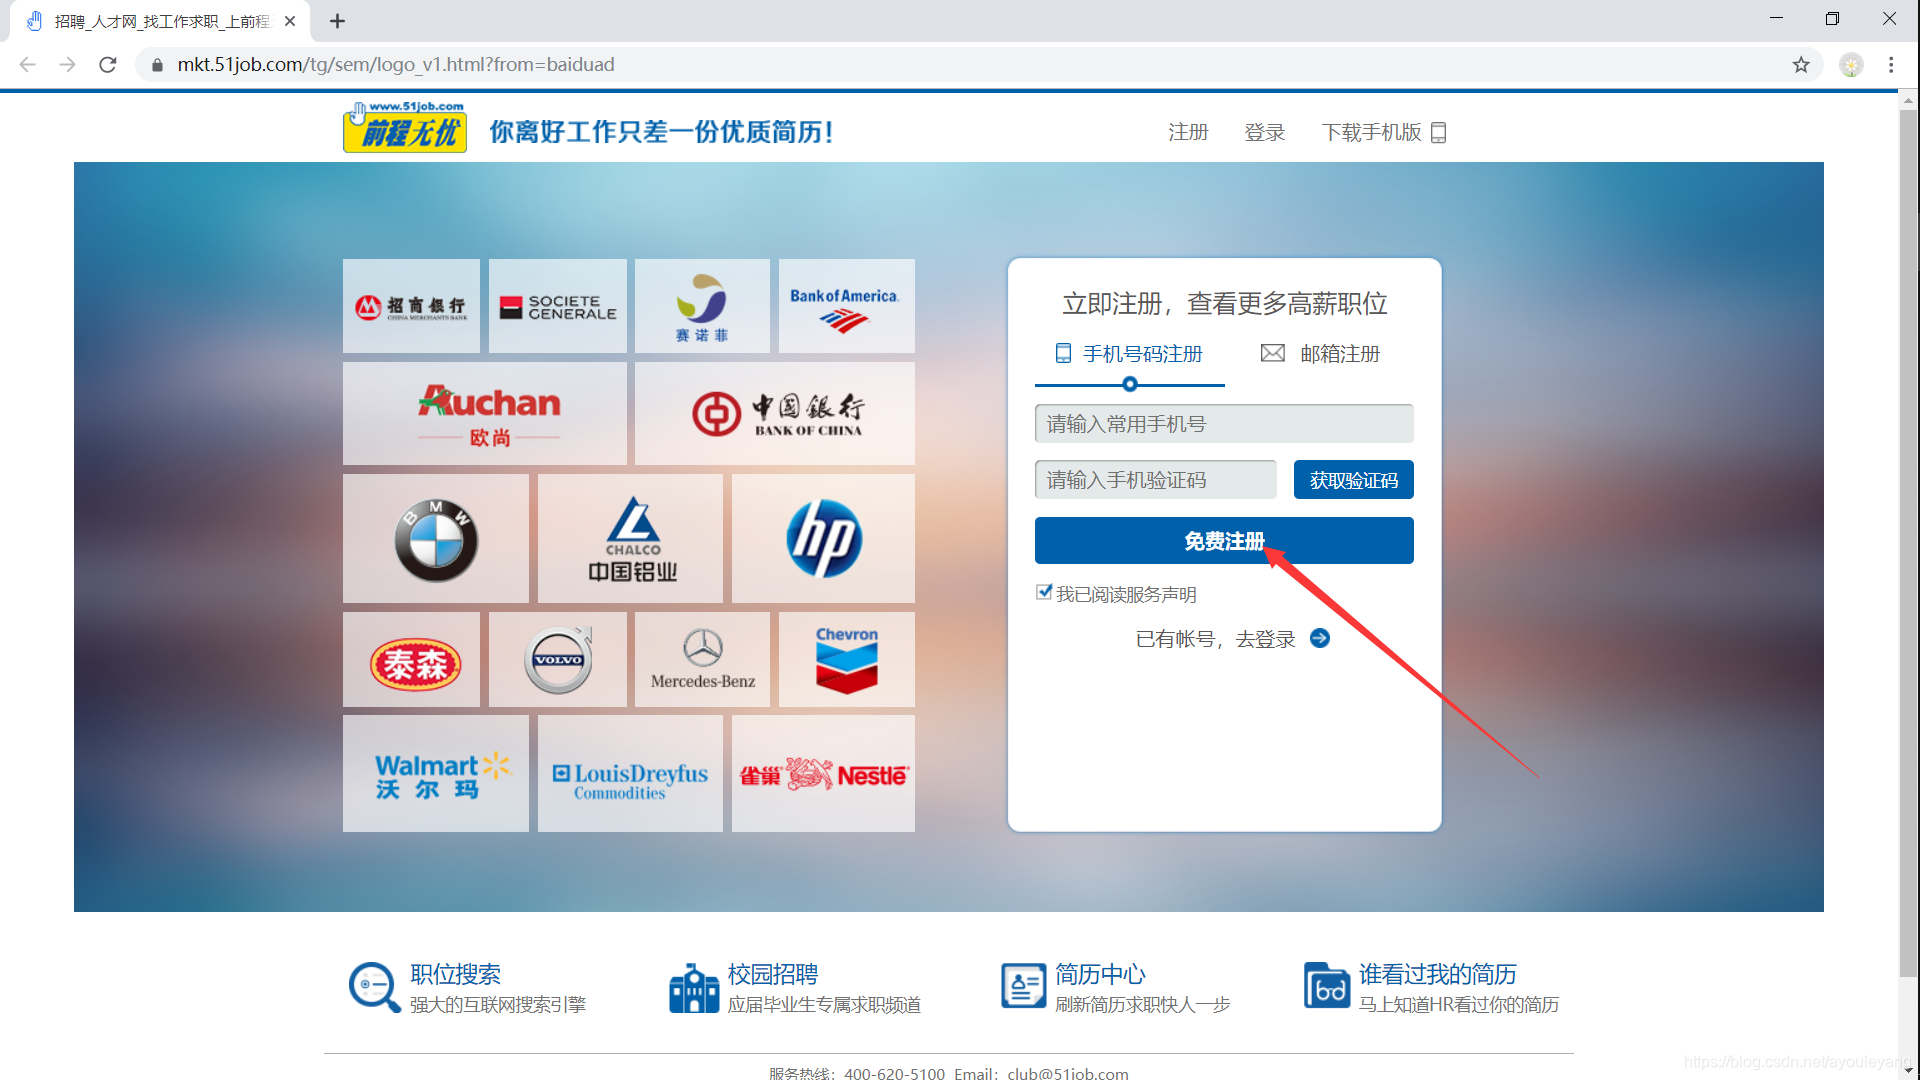Click the browser back arrow
The width and height of the screenshot is (1920, 1080).
click(x=27, y=64)
